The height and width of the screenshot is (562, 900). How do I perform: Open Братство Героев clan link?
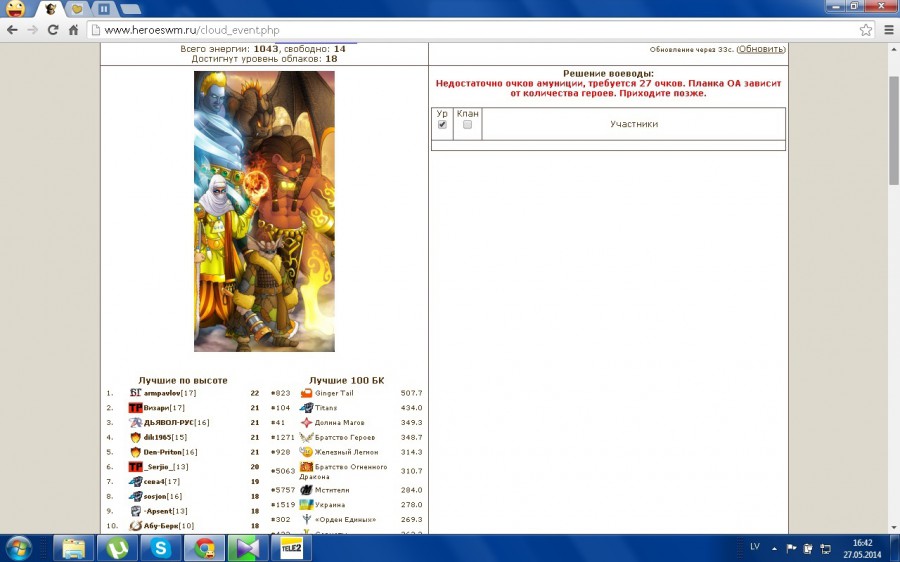tap(345, 437)
